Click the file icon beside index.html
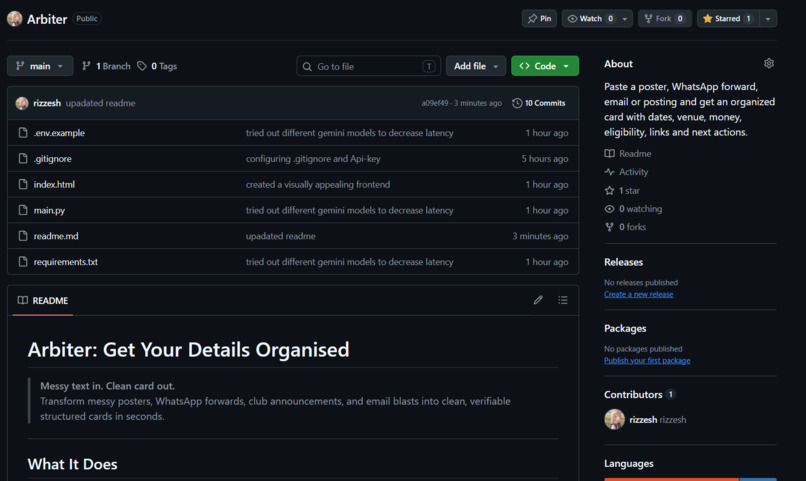Screen dimensions: 806x481 pyautogui.click(x=23, y=184)
